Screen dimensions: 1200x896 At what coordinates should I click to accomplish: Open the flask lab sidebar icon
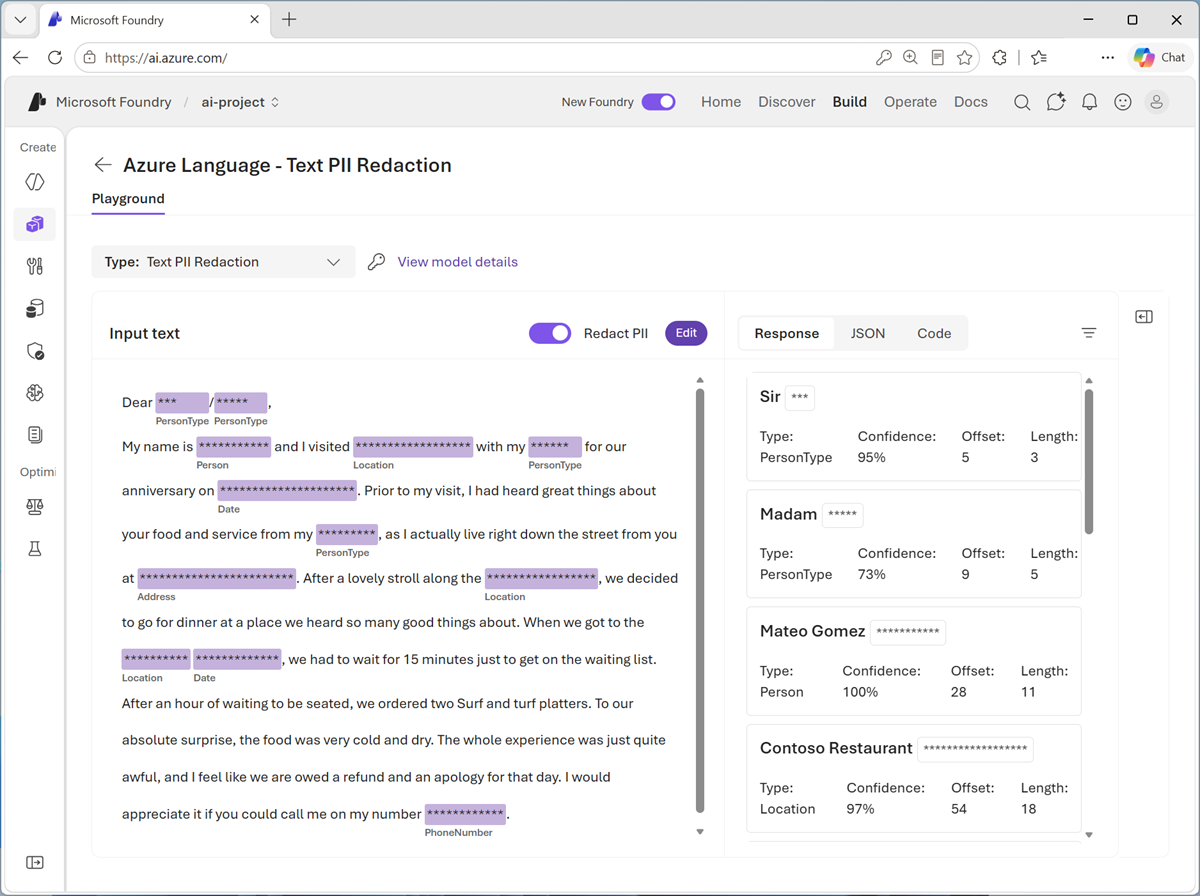[35, 548]
